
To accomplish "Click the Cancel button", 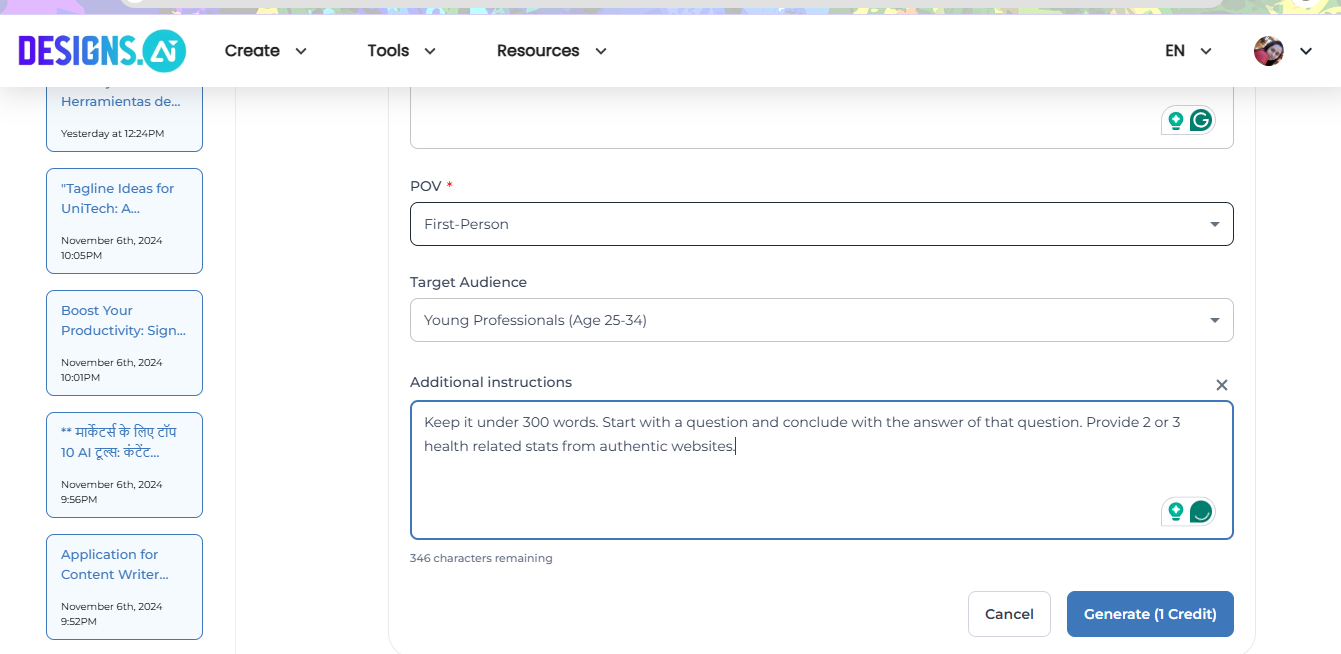I will click(x=1009, y=613).
